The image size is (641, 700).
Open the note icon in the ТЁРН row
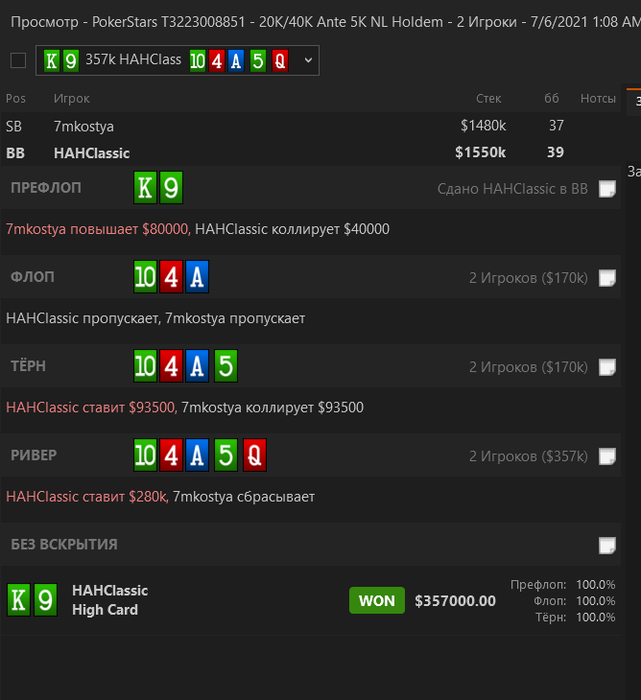[x=607, y=367]
